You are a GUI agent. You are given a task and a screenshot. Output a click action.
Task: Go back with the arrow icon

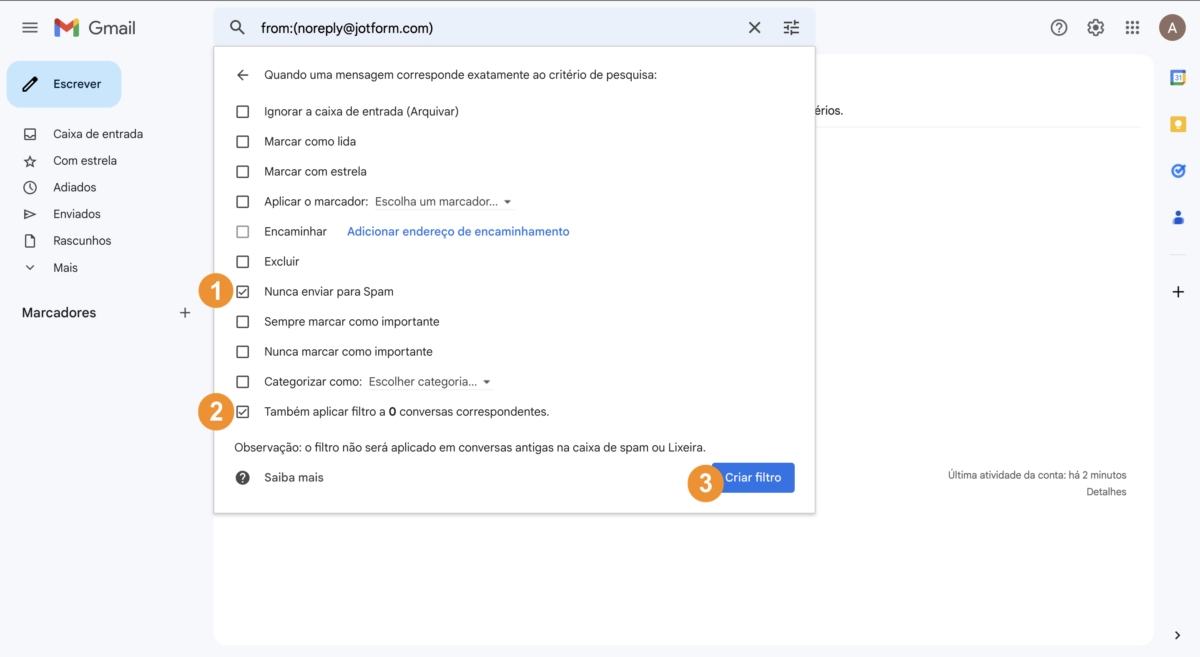pyautogui.click(x=242, y=75)
